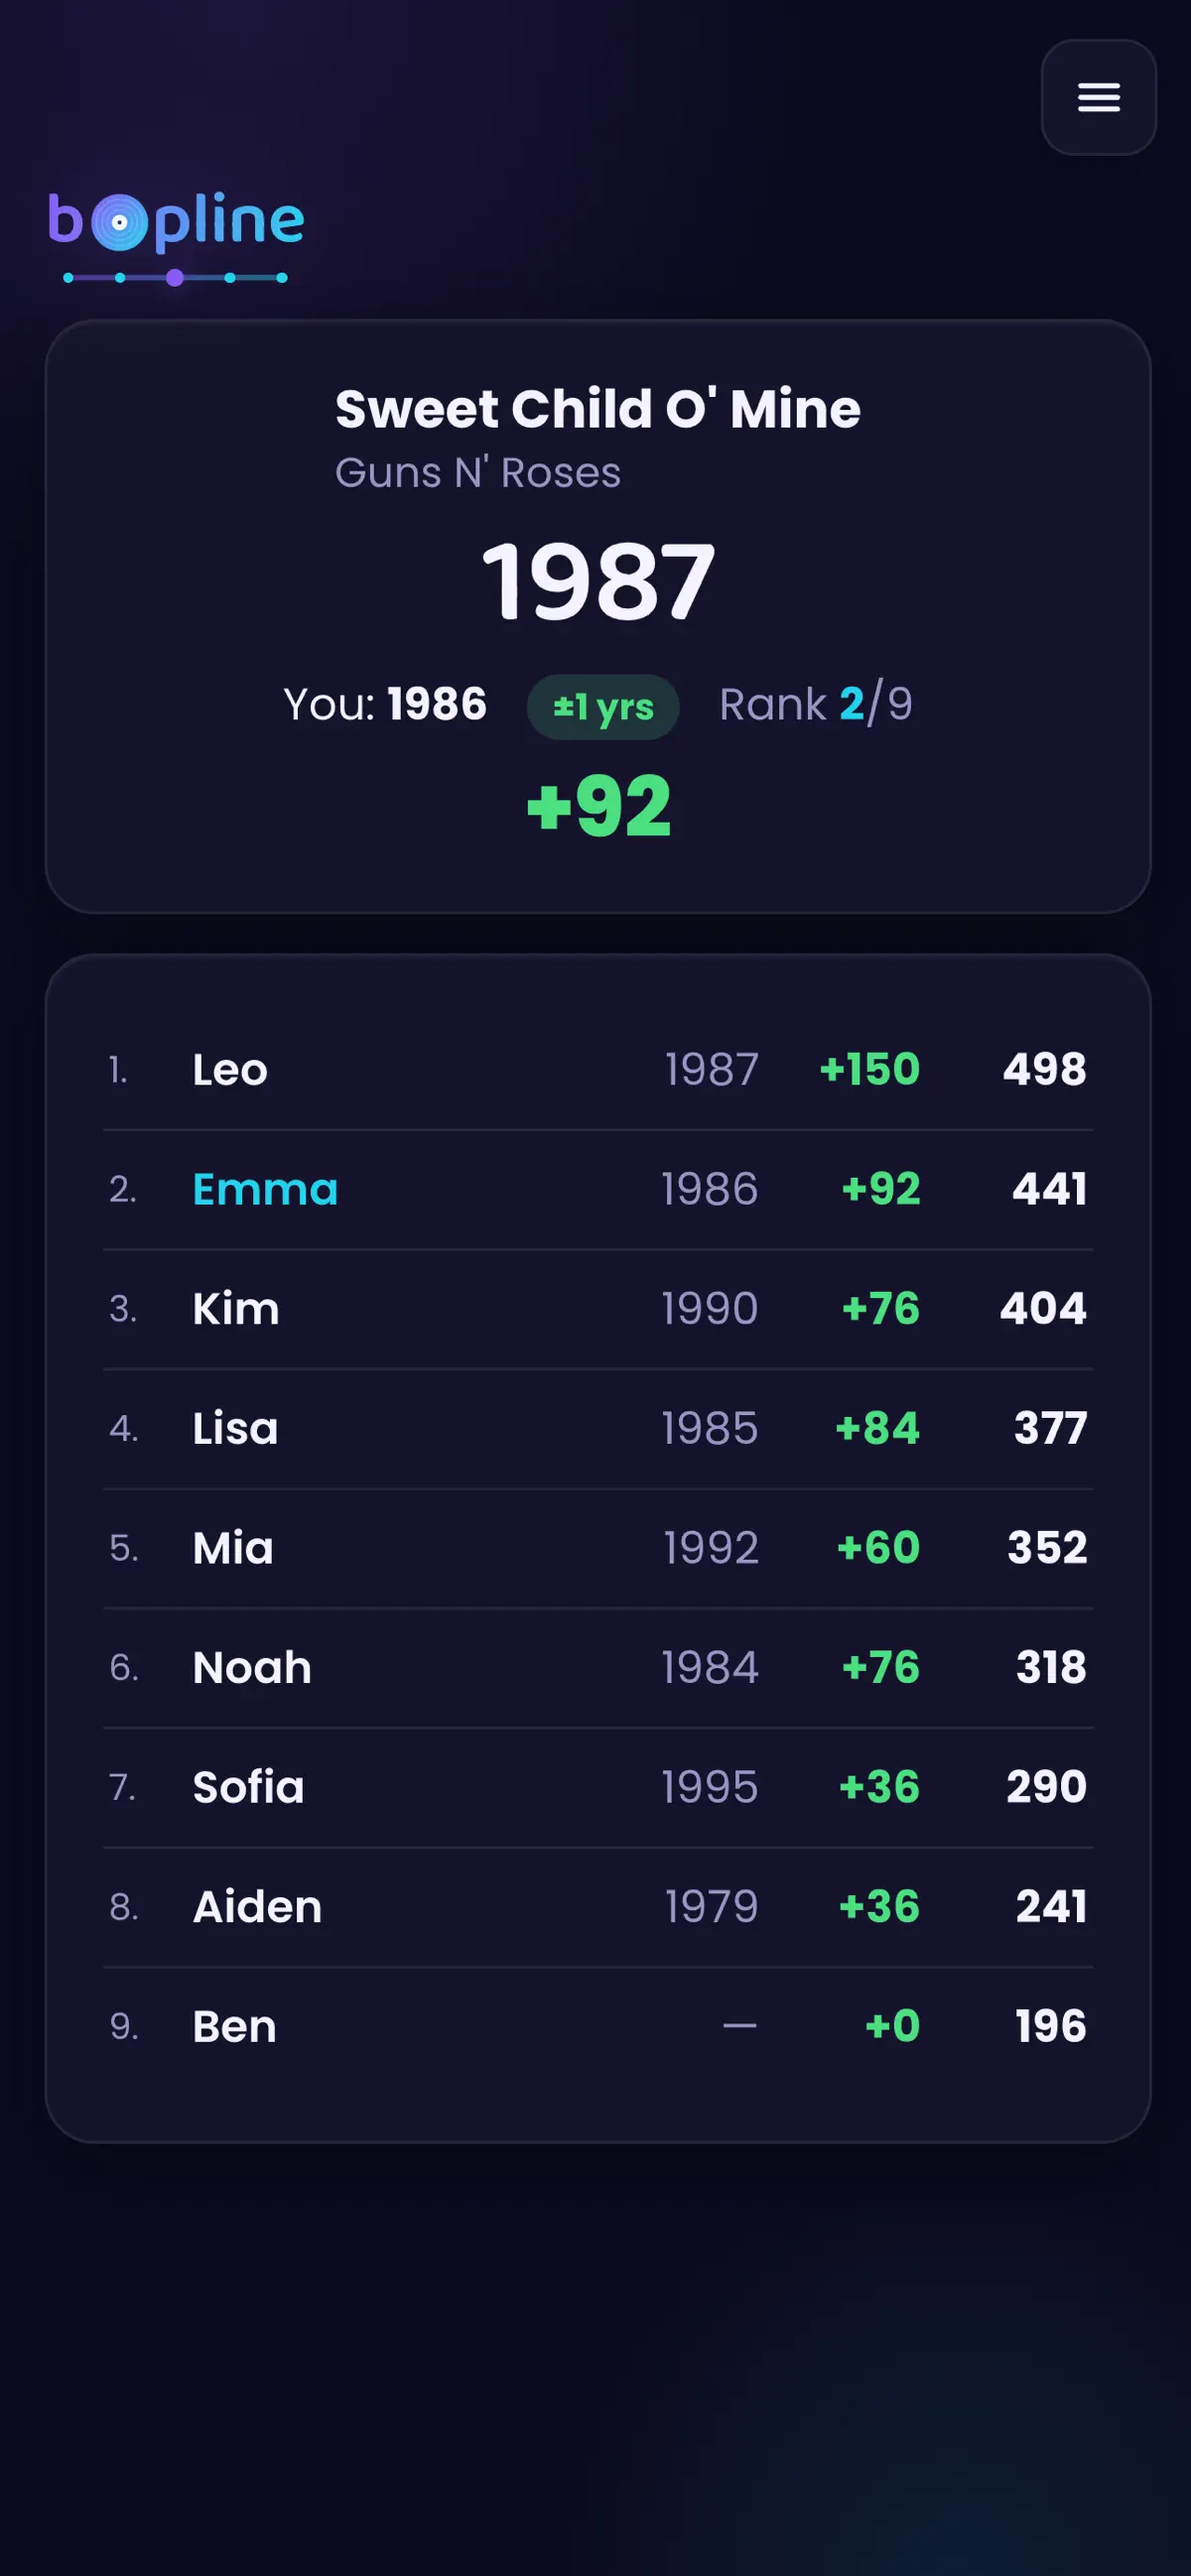Tap the vinyl record icon in the logo
Viewport: 1191px width, 2576px height.
[119, 222]
